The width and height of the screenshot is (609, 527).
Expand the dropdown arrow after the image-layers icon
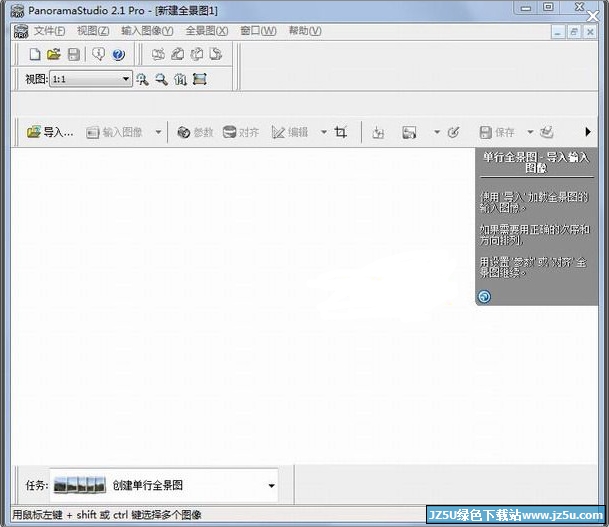coord(437,132)
